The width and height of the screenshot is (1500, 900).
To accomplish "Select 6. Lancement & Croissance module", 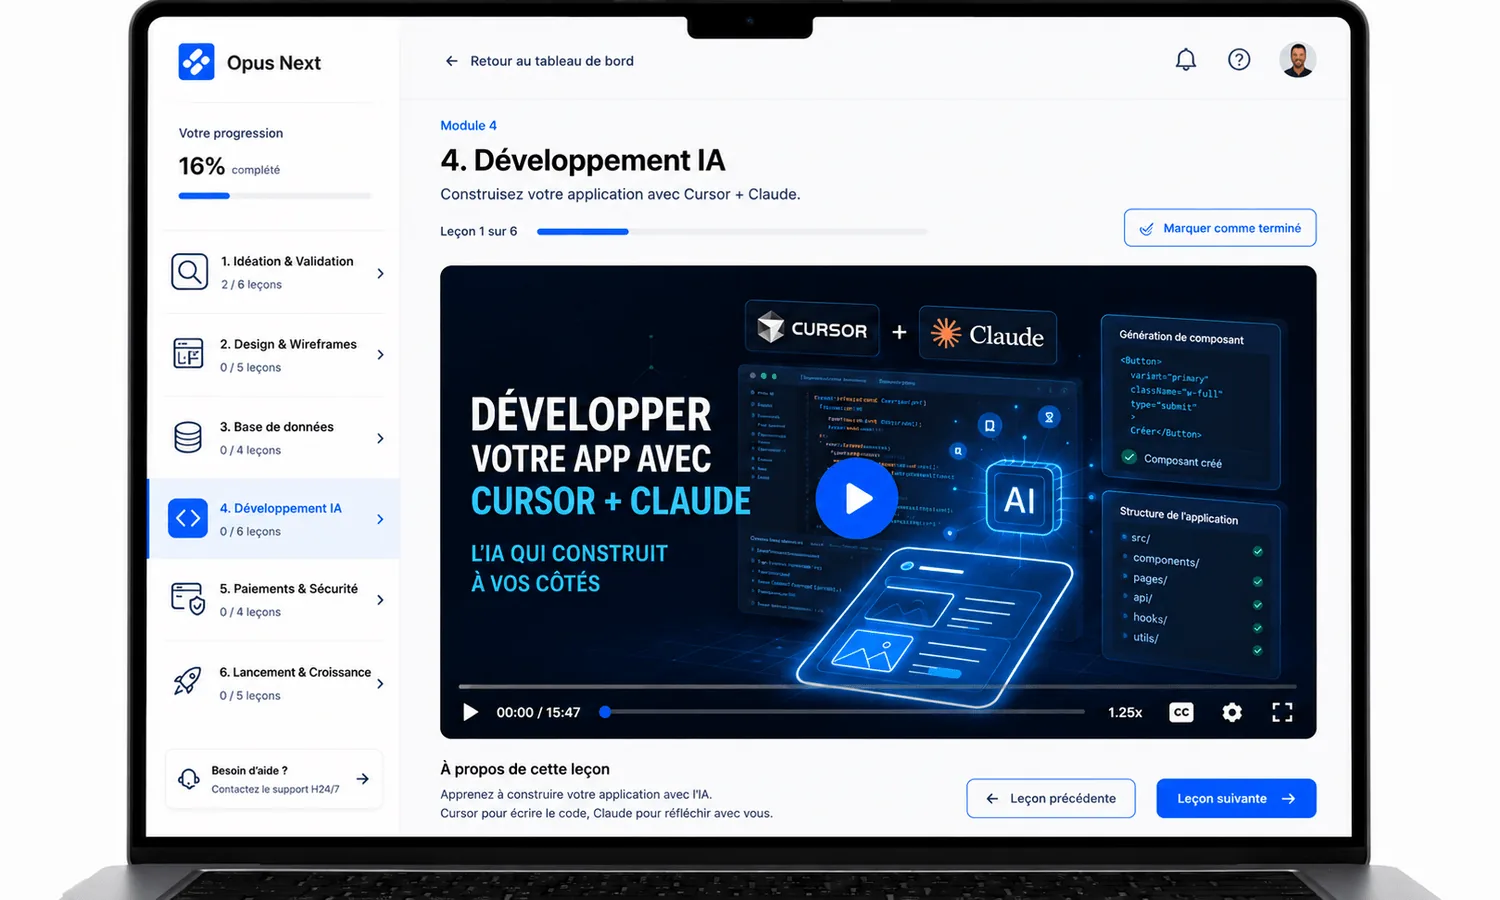I will [274, 683].
